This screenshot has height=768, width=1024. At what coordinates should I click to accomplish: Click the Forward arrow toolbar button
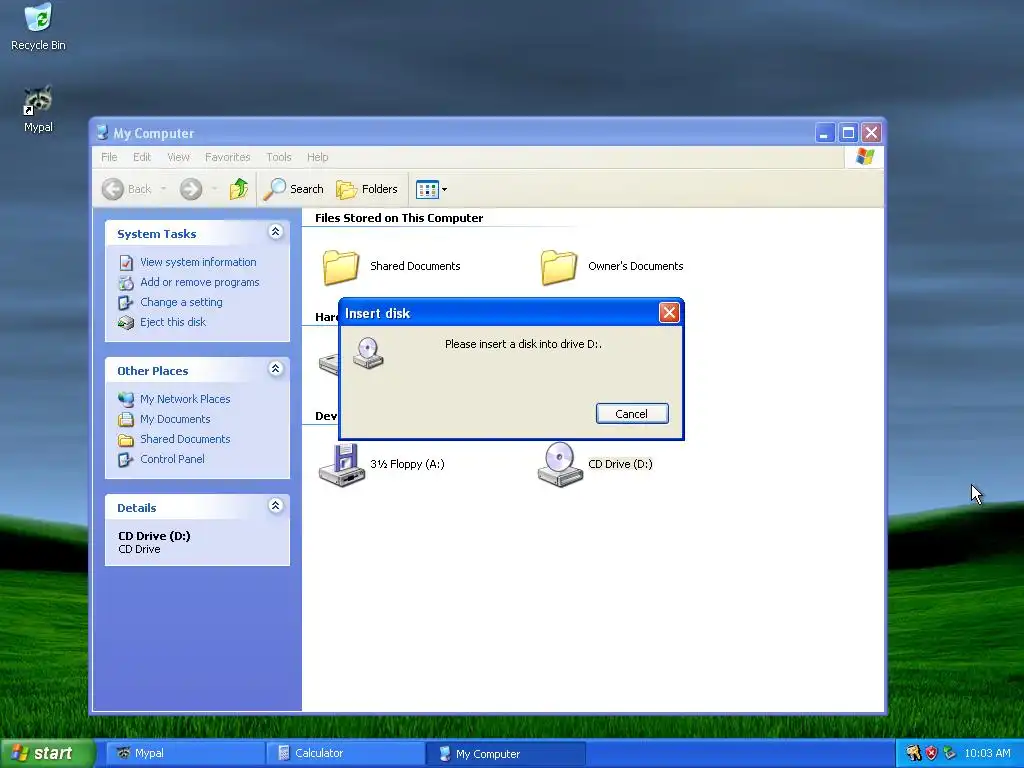tap(191, 189)
